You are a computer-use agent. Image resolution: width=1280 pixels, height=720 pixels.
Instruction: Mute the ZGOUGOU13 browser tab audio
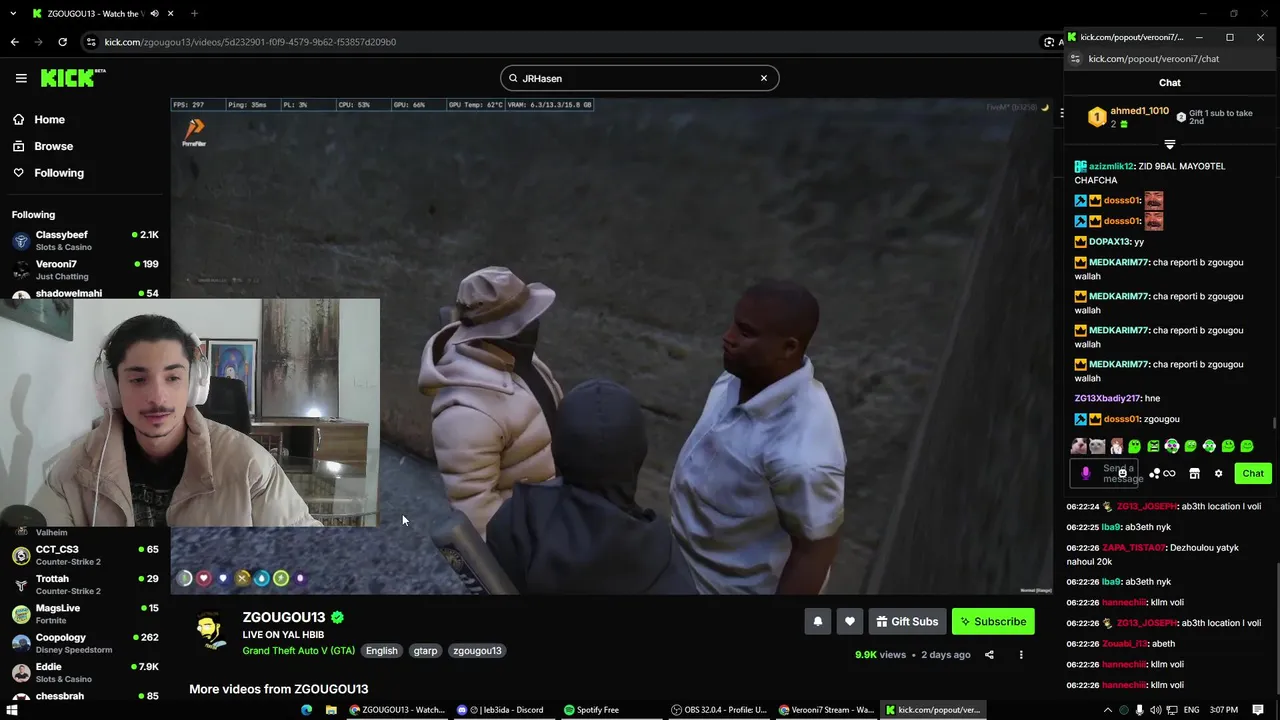(154, 14)
